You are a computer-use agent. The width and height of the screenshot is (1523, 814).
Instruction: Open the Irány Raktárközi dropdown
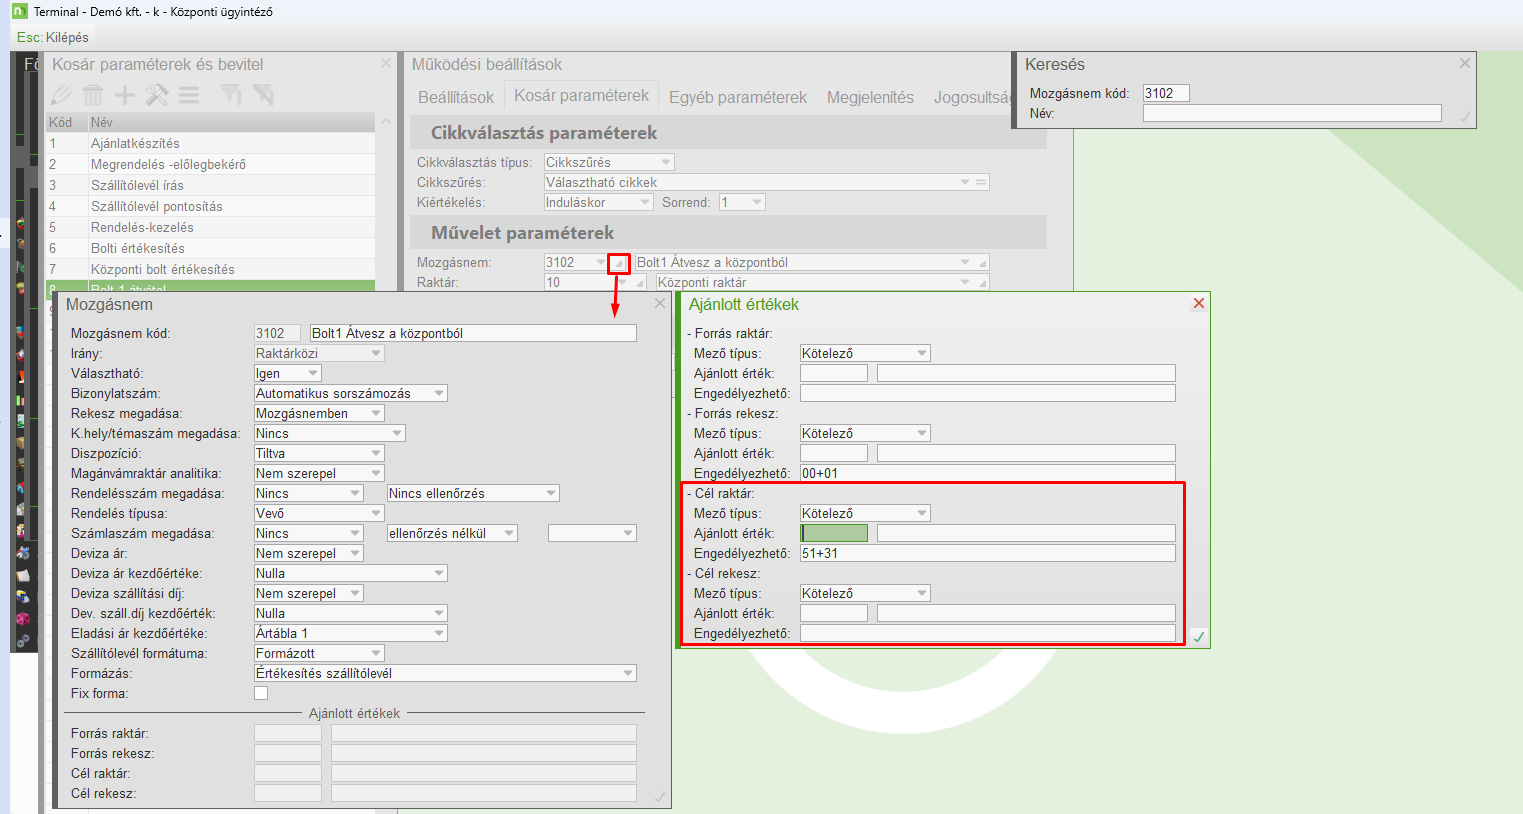click(376, 353)
